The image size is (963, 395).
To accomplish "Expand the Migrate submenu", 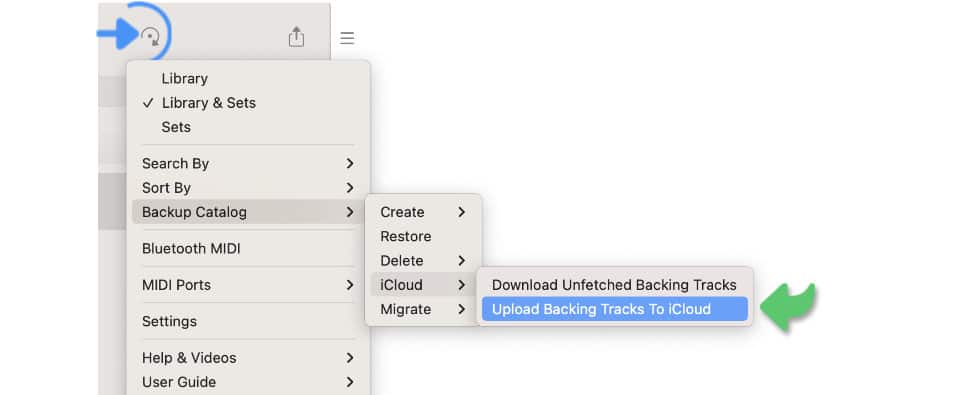I will pos(423,309).
